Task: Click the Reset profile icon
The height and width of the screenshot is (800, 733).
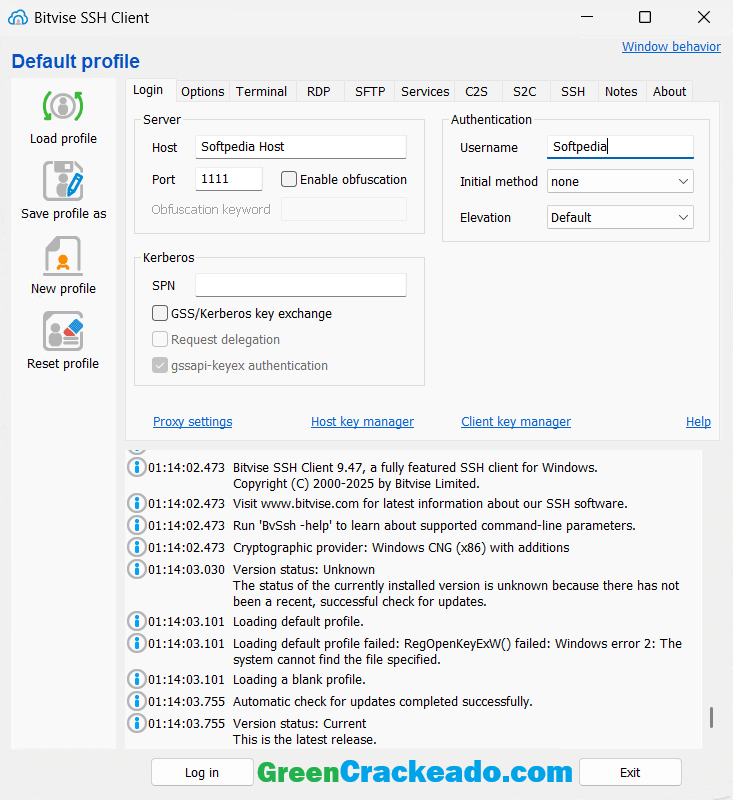Action: [63, 331]
